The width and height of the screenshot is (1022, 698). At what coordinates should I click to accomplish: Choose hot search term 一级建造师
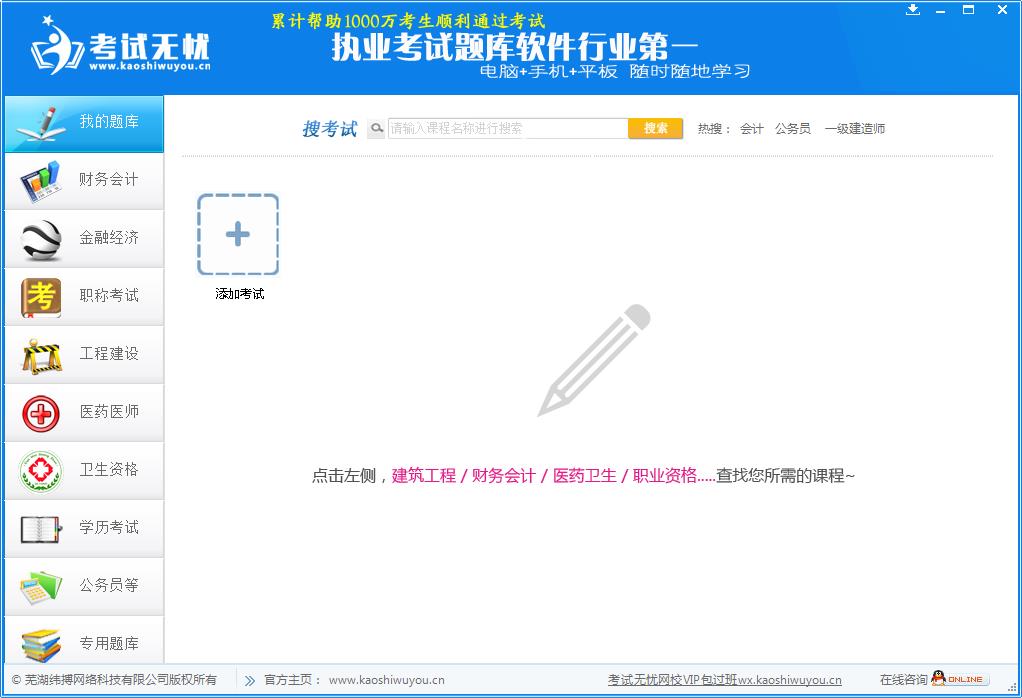coord(854,129)
